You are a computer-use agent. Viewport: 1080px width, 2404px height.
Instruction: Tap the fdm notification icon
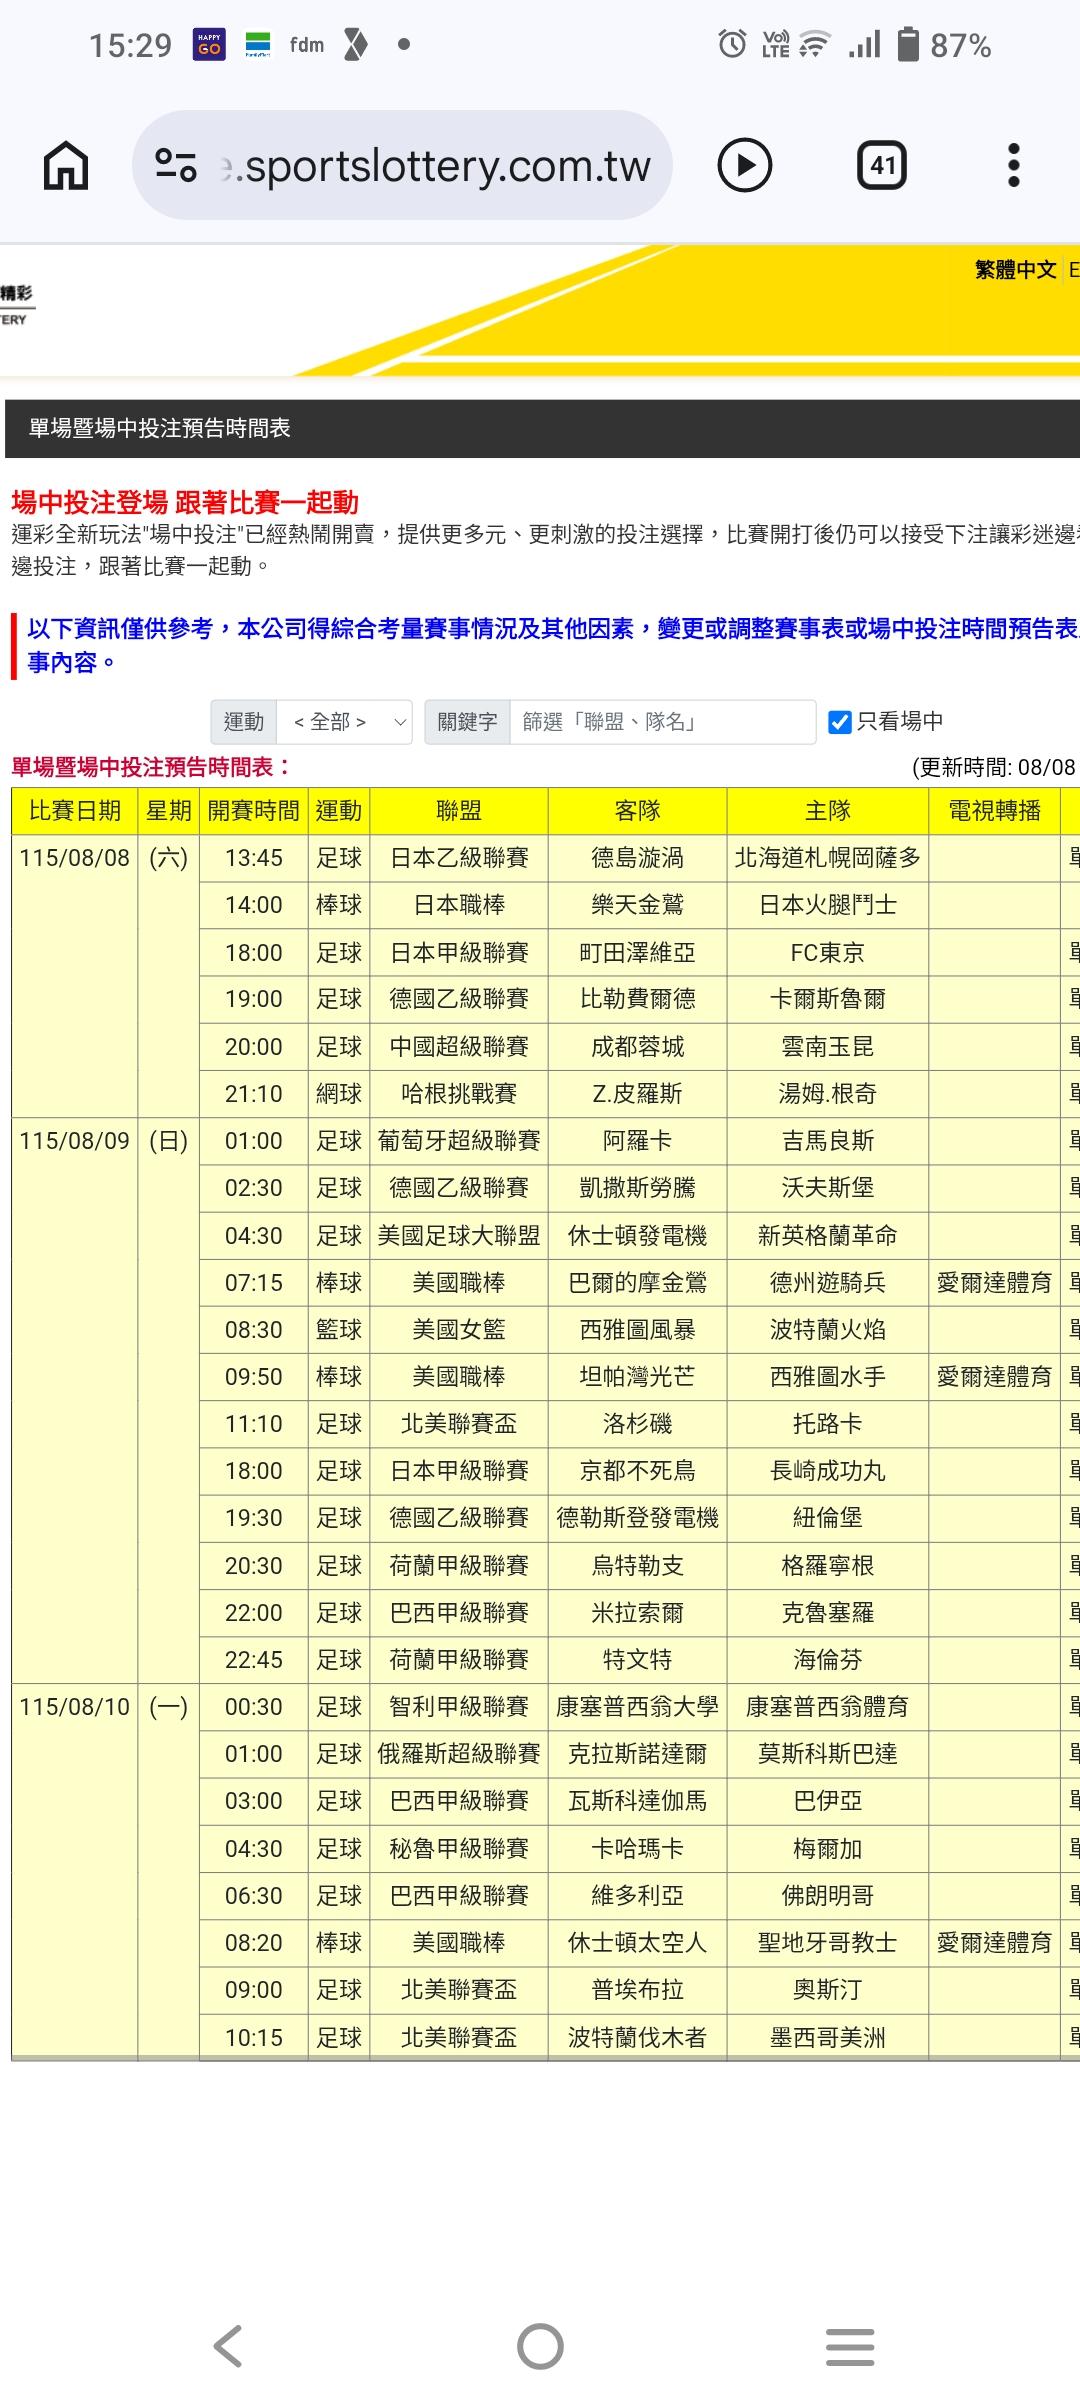coord(307,45)
